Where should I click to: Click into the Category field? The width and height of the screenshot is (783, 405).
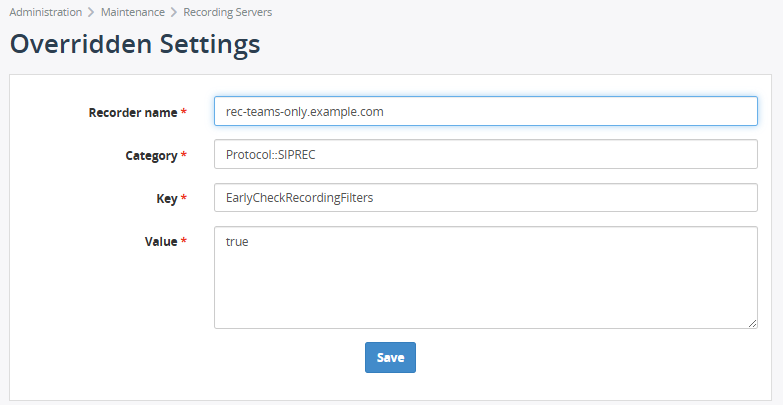click(485, 155)
